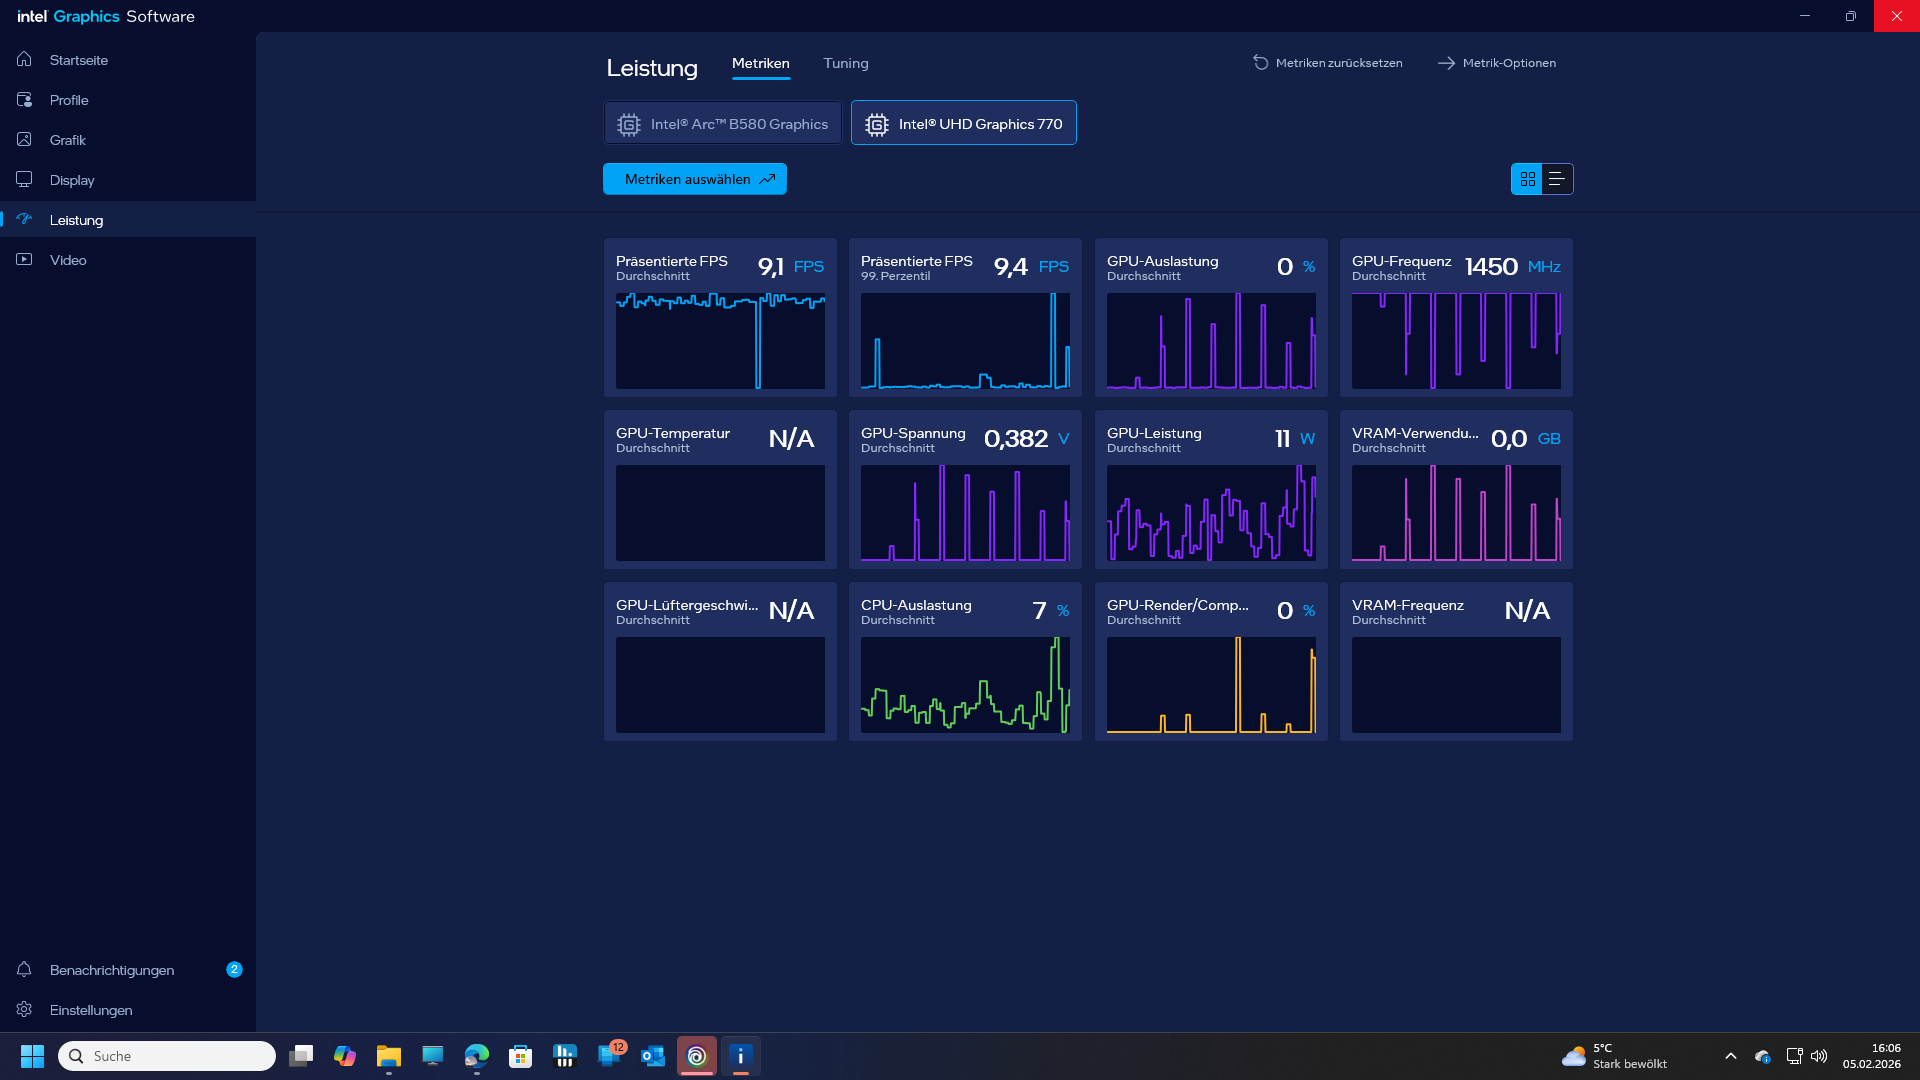Viewport: 1920px width, 1080px height.
Task: Click the Metriken zurücksetzen reset icon
Action: [1260, 63]
